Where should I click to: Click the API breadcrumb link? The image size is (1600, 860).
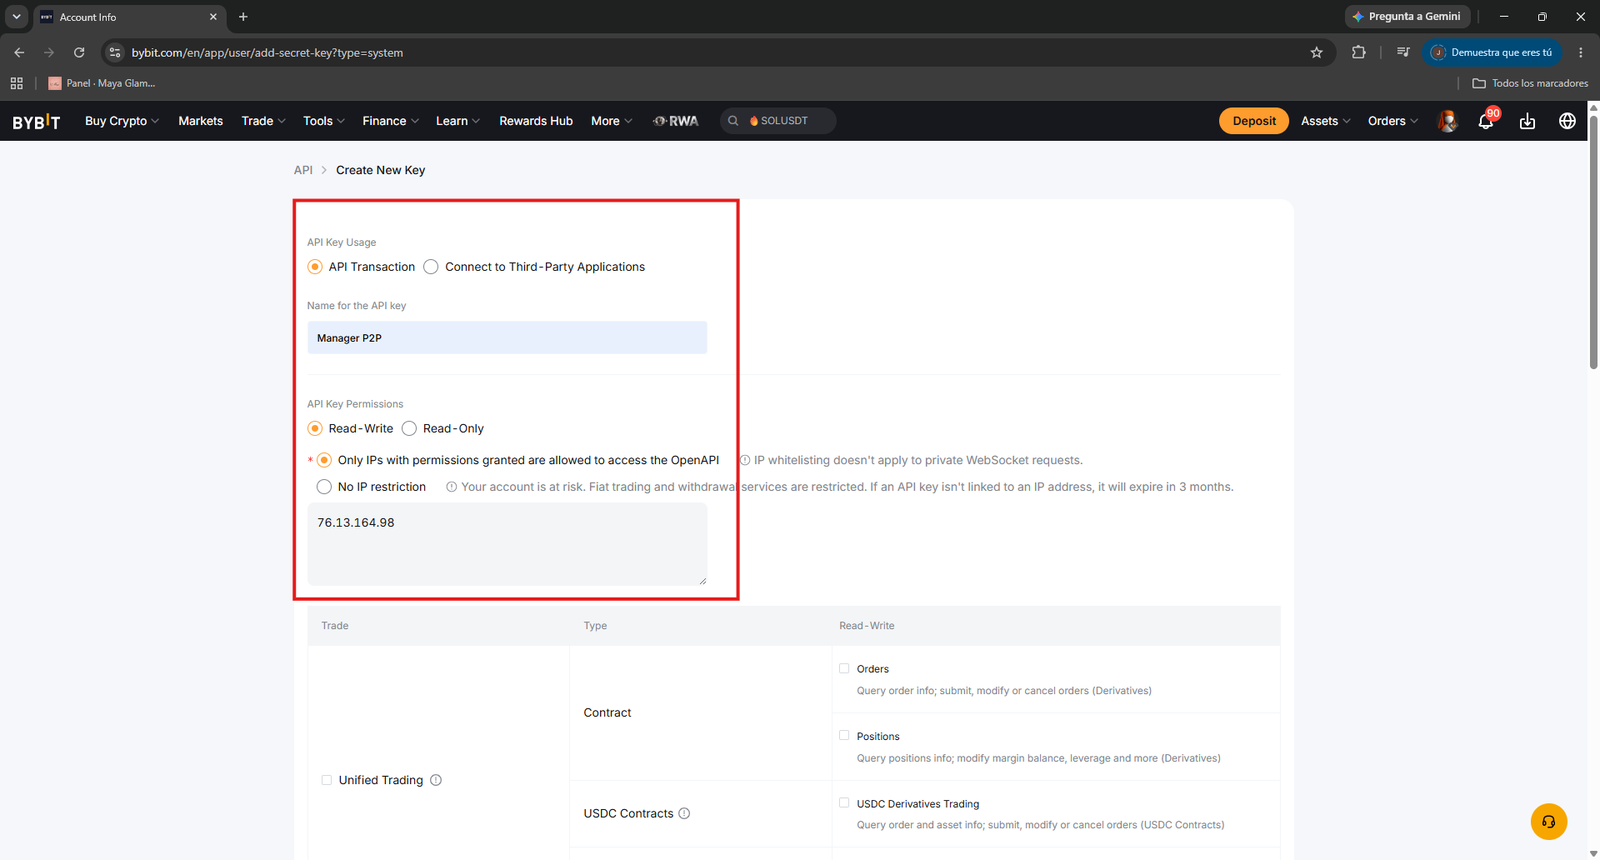coord(303,170)
